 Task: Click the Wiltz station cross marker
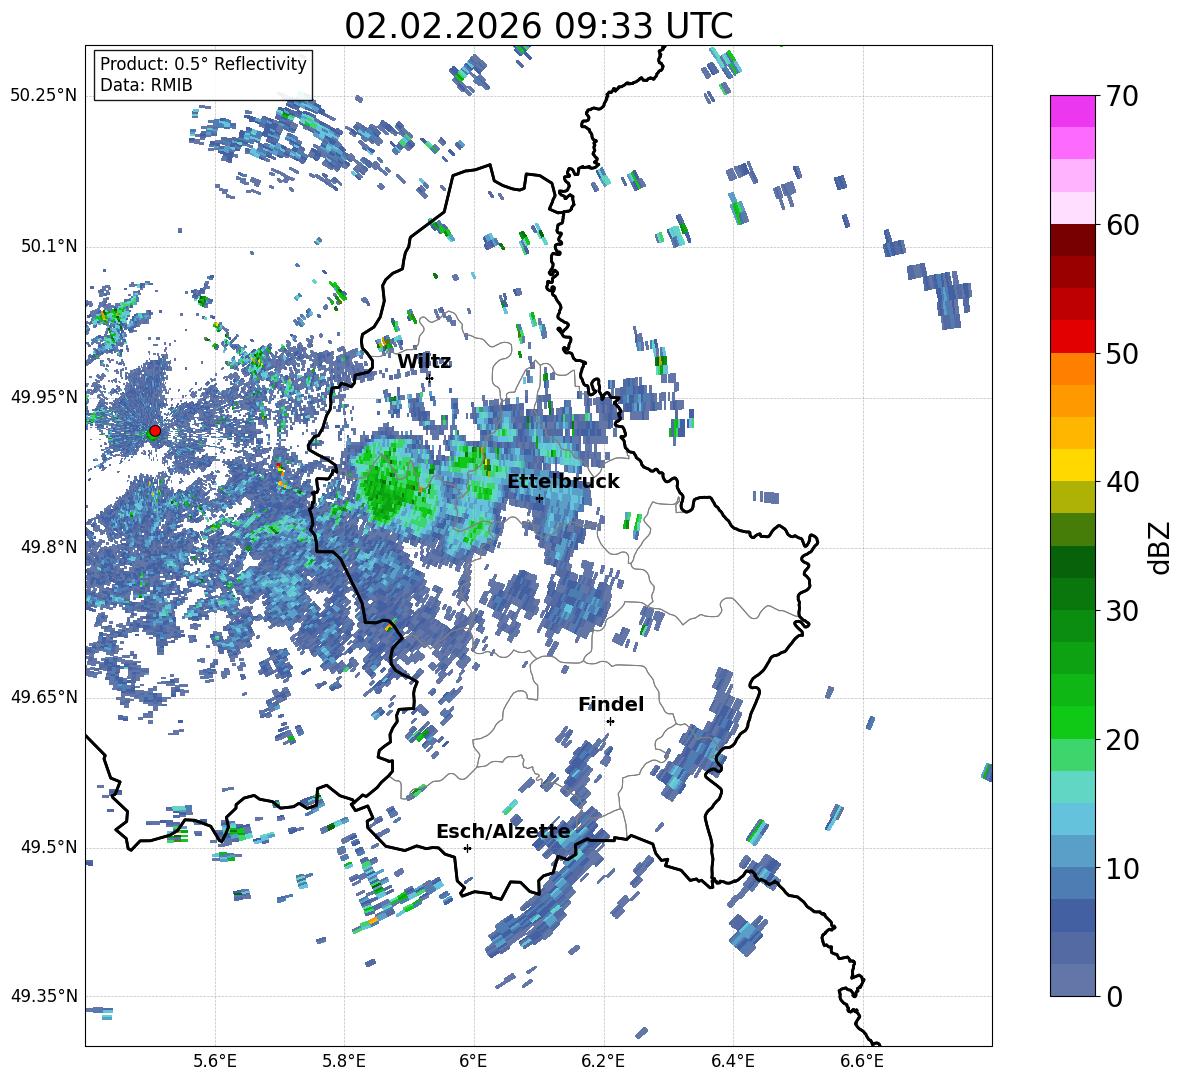tap(430, 377)
